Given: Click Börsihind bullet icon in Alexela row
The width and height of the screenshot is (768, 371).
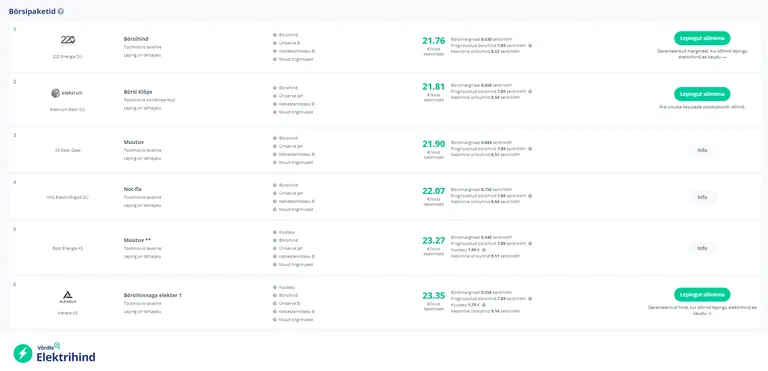Looking at the screenshot, I should pyautogui.click(x=275, y=296).
